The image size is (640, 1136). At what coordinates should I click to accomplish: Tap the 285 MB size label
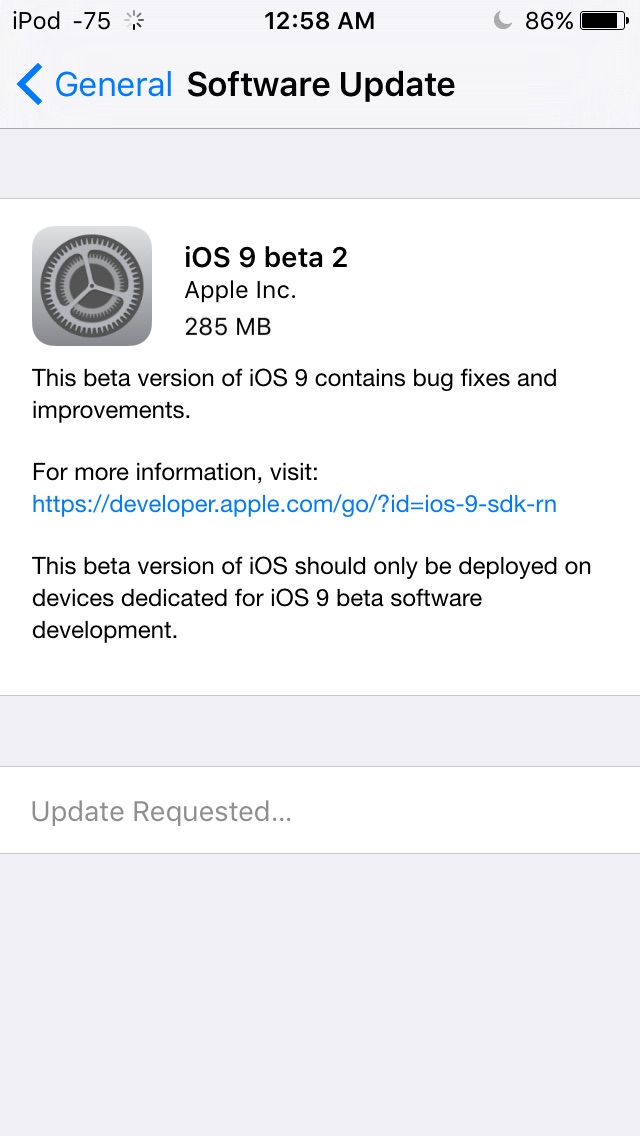pyautogui.click(x=228, y=327)
